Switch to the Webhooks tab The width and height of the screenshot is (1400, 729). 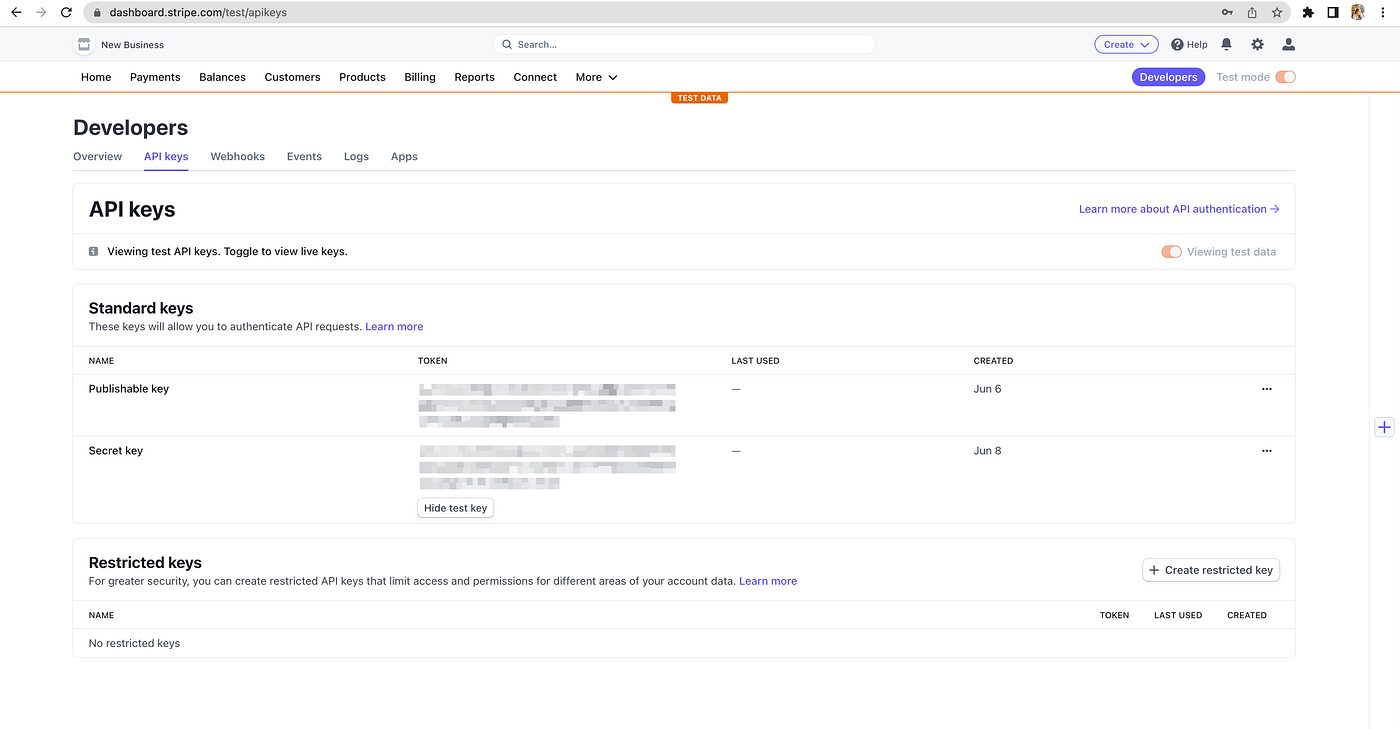tap(238, 157)
